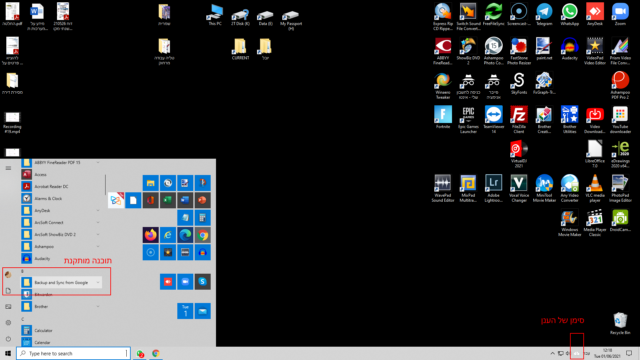Viewport: 640px width, 360px height.
Task: Open Alarms & Clock from app list
Action: pyautogui.click(x=61, y=198)
